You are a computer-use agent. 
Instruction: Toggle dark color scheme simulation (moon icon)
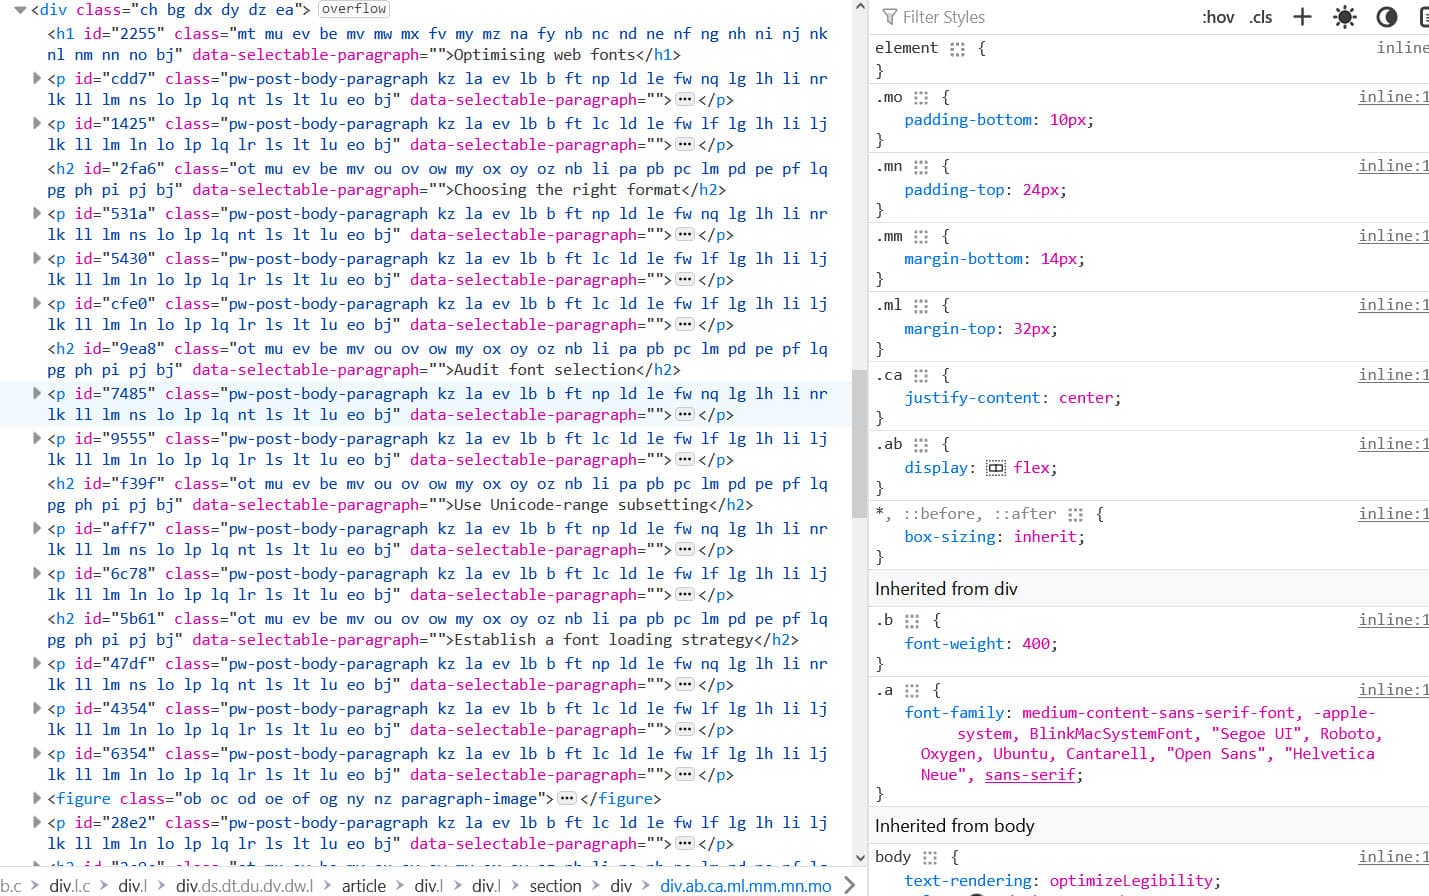tap(1385, 17)
